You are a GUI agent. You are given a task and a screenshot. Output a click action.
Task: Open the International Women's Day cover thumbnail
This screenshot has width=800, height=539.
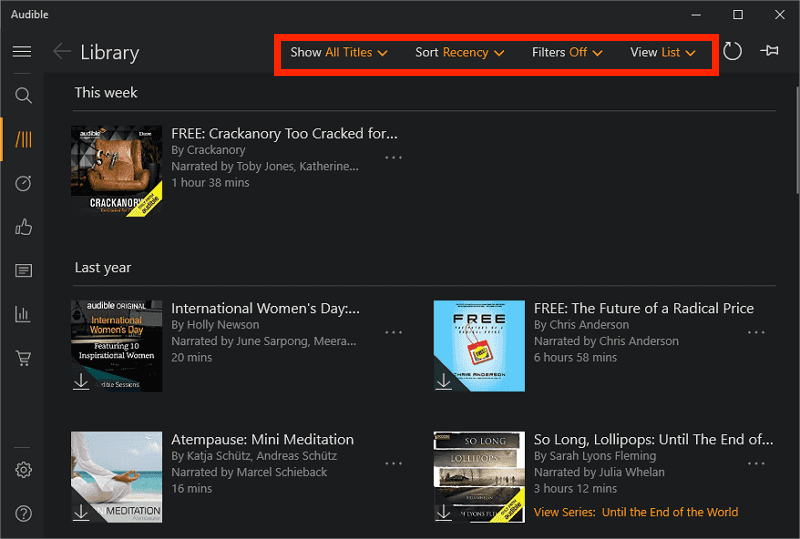(x=116, y=346)
